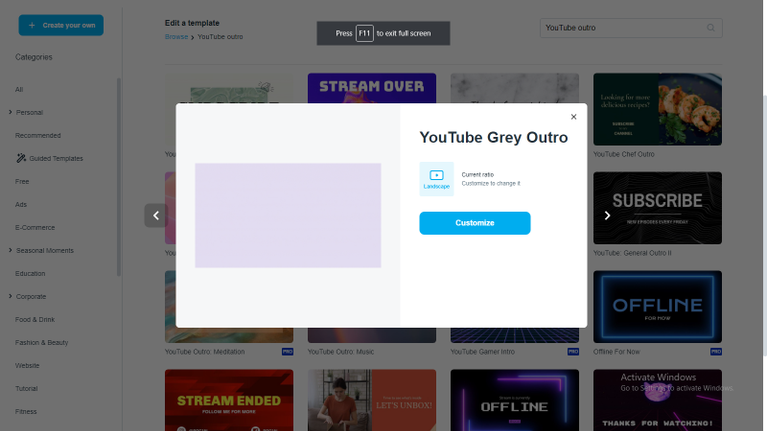Image resolution: width=767 pixels, height=431 pixels.
Task: Select the Fitness category
Action: 25,411
